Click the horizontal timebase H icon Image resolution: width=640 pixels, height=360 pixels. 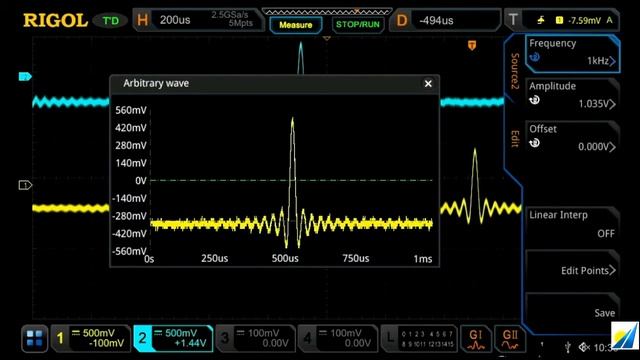tap(142, 20)
